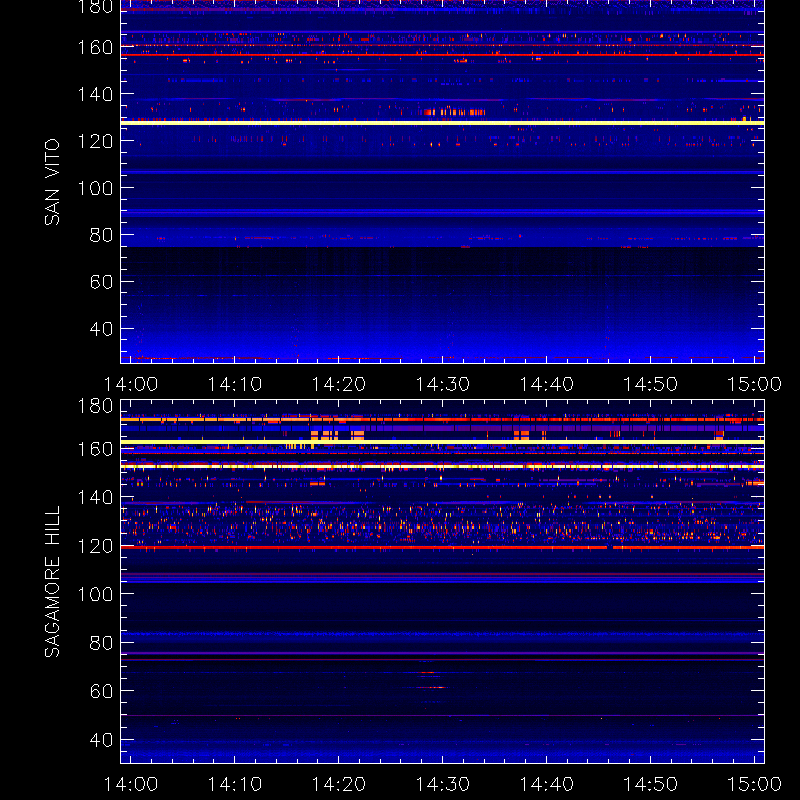Click the bright yellow band near 127 in San Vito
Image resolution: width=800 pixels, height=800 pixels.
[x=442, y=123]
